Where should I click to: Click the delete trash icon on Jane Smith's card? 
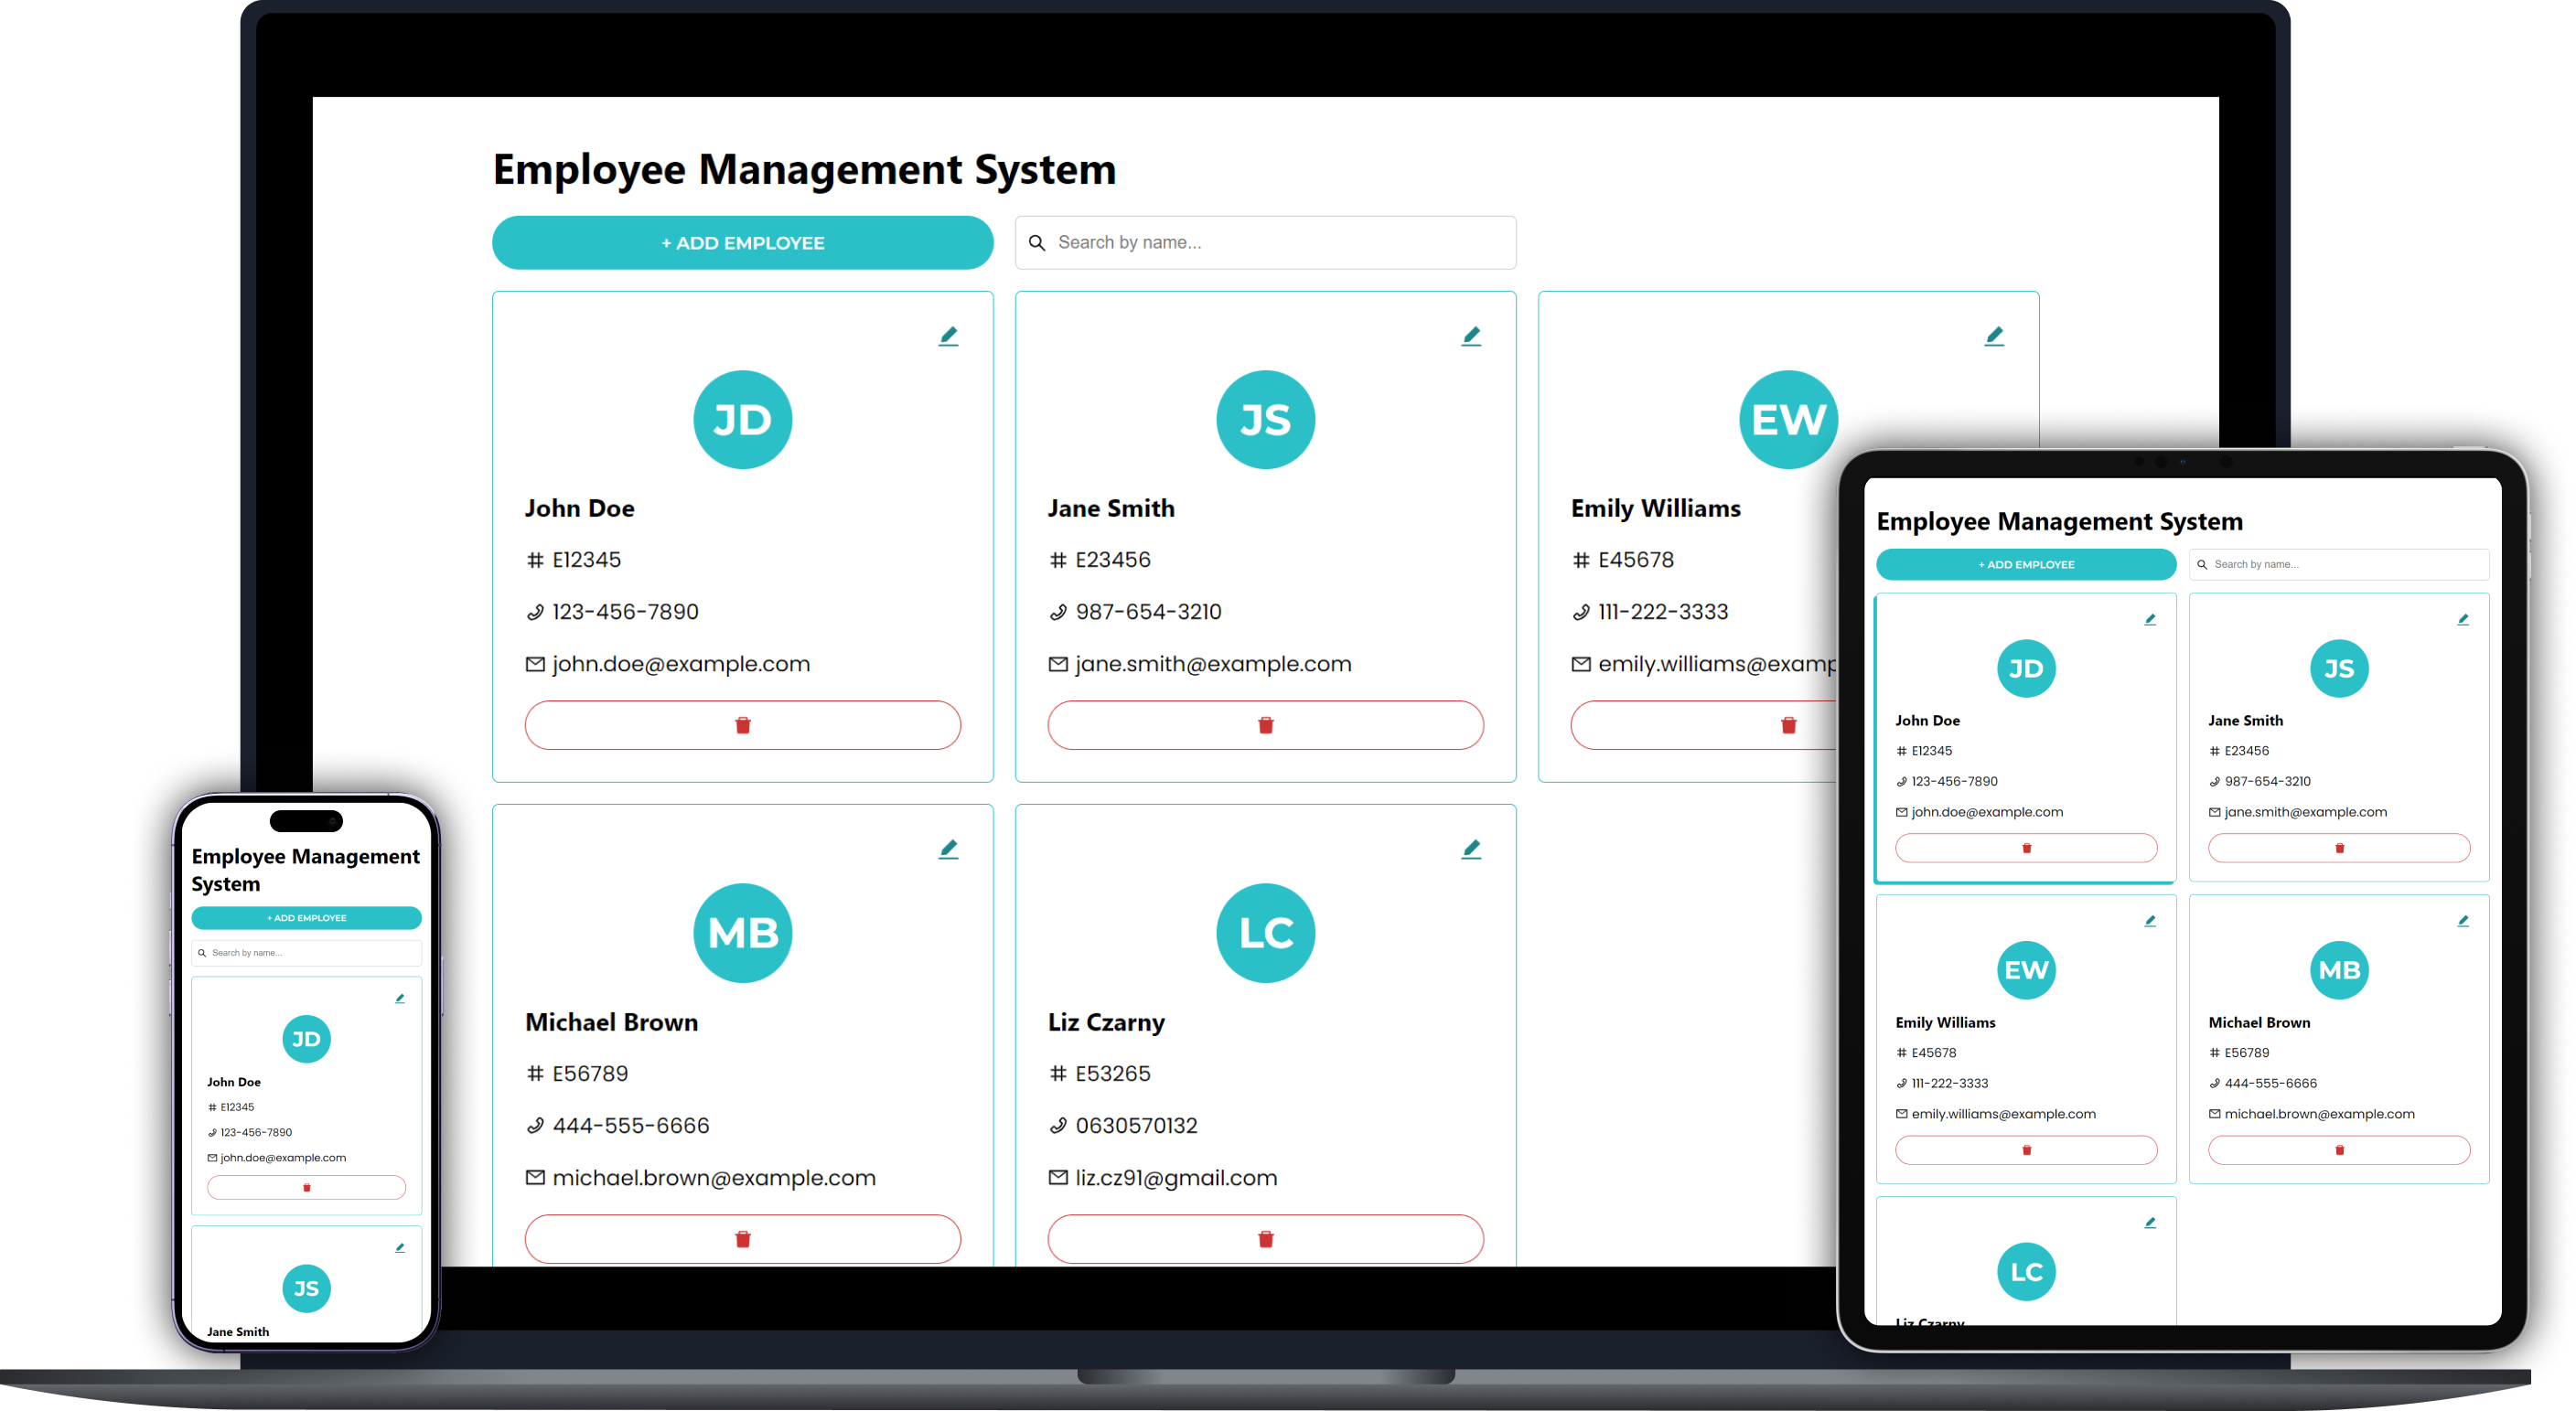pos(1263,724)
